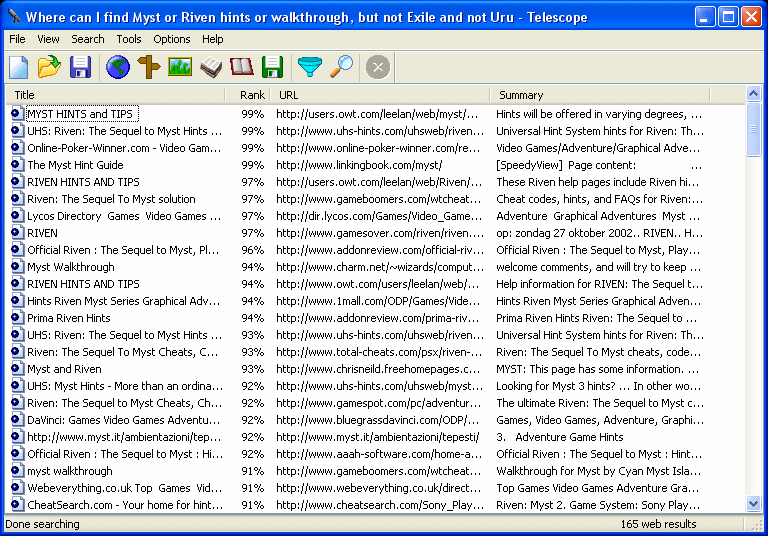768x536 pixels.
Task: Open the File menu
Action: [17, 39]
